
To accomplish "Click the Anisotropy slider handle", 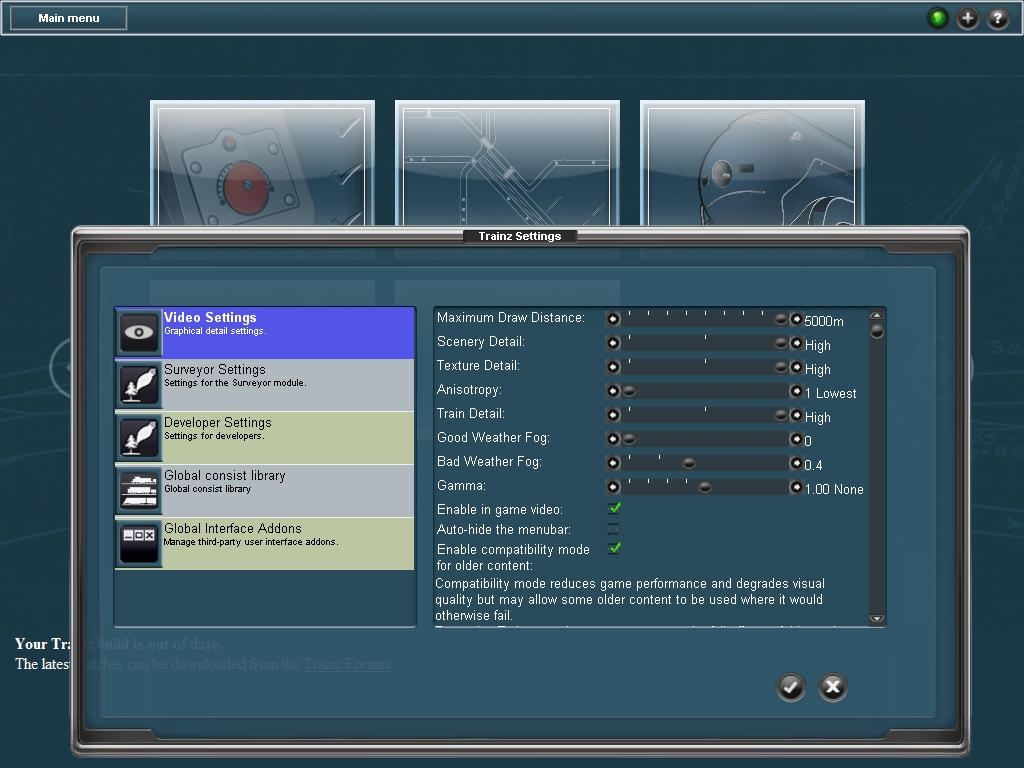I will (629, 392).
